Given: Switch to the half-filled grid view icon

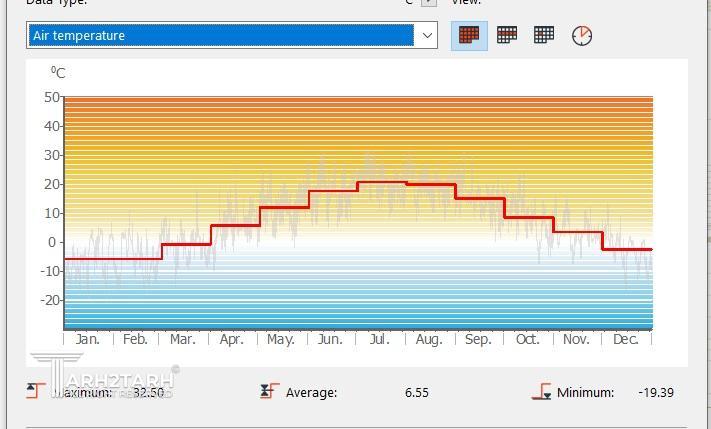Looking at the screenshot, I should tap(507, 35).
